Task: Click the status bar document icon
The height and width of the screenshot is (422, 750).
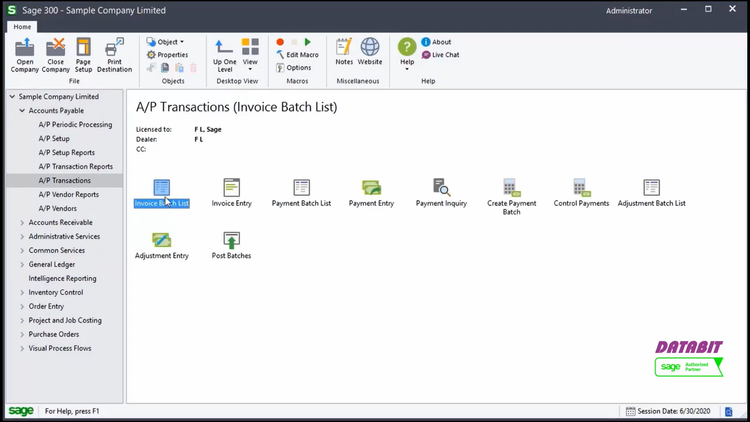Action: 728,411
